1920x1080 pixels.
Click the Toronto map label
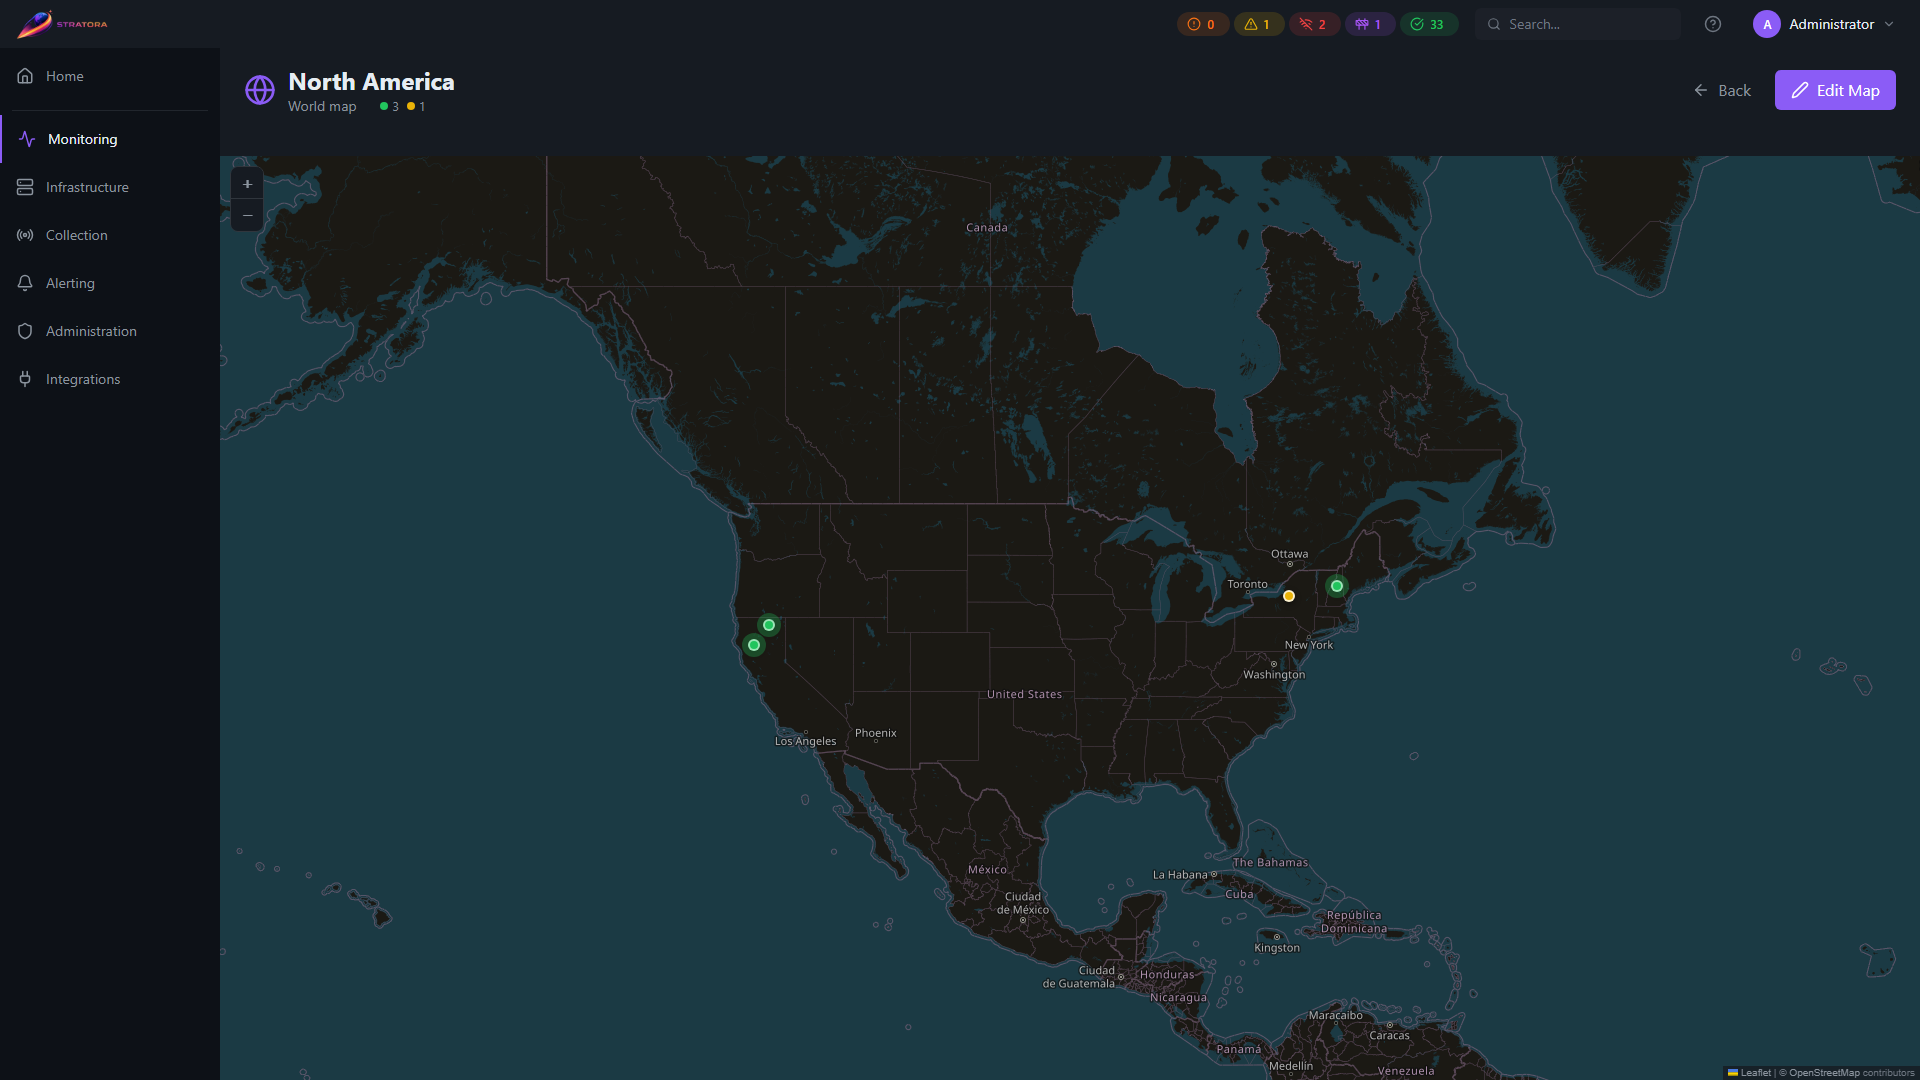click(x=1247, y=584)
